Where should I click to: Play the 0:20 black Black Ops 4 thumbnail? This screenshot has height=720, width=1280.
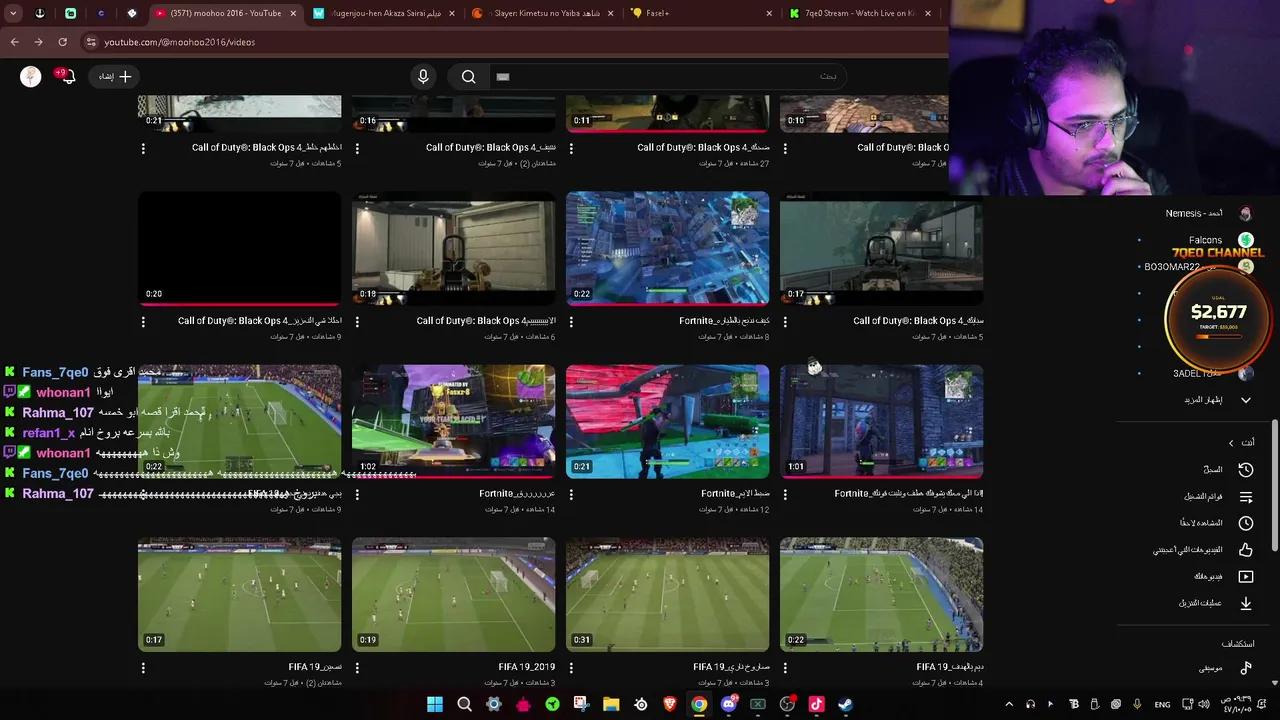point(239,248)
